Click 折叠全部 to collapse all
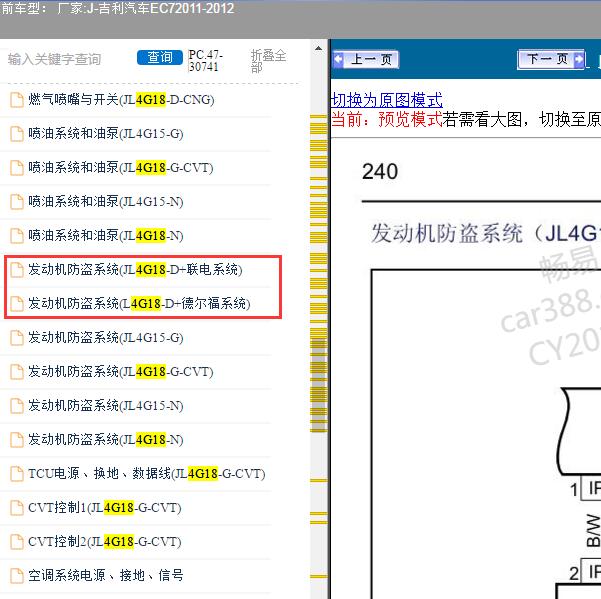The width and height of the screenshot is (601, 599). coord(268,61)
